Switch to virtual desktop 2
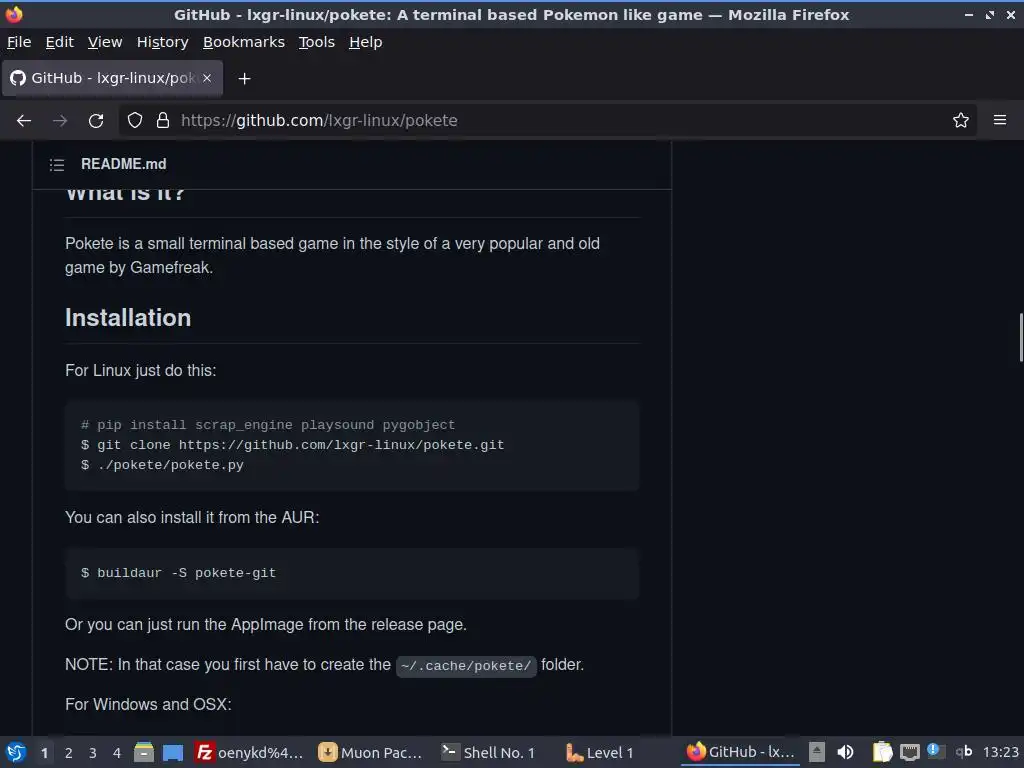The width and height of the screenshot is (1024, 768). (69, 752)
